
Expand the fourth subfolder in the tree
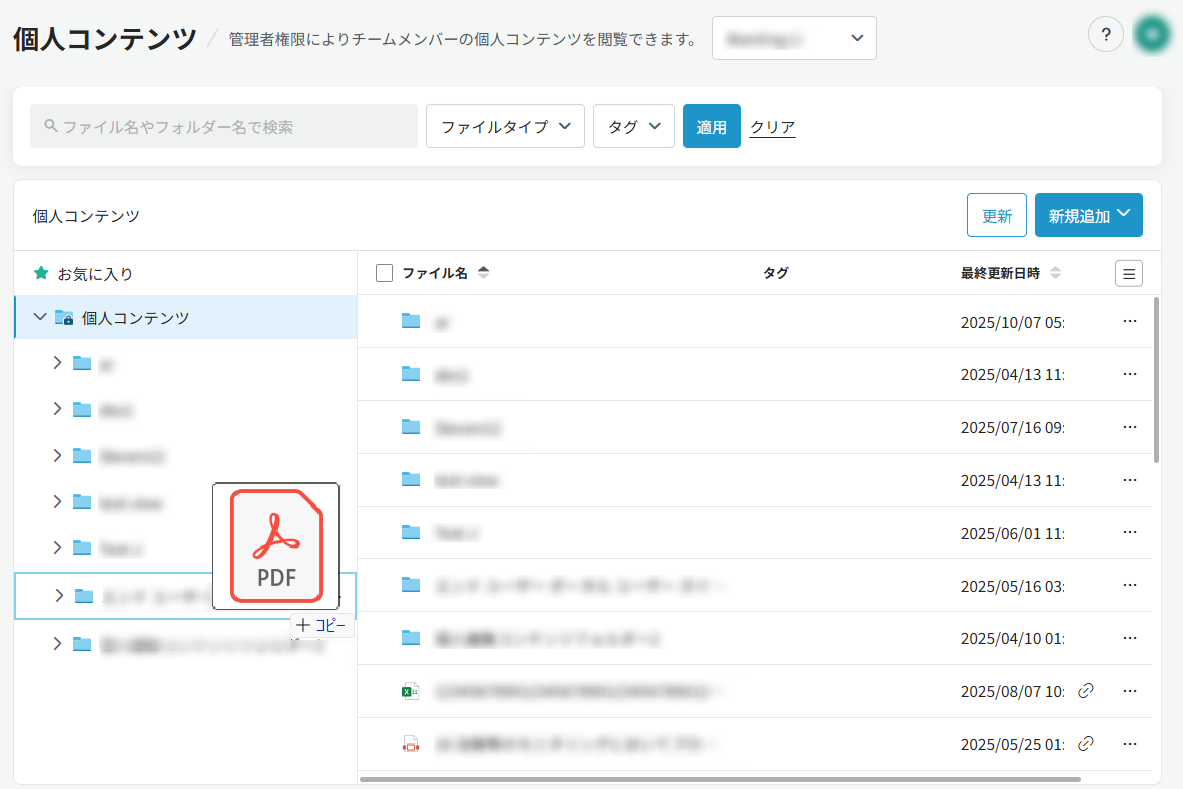(x=57, y=502)
